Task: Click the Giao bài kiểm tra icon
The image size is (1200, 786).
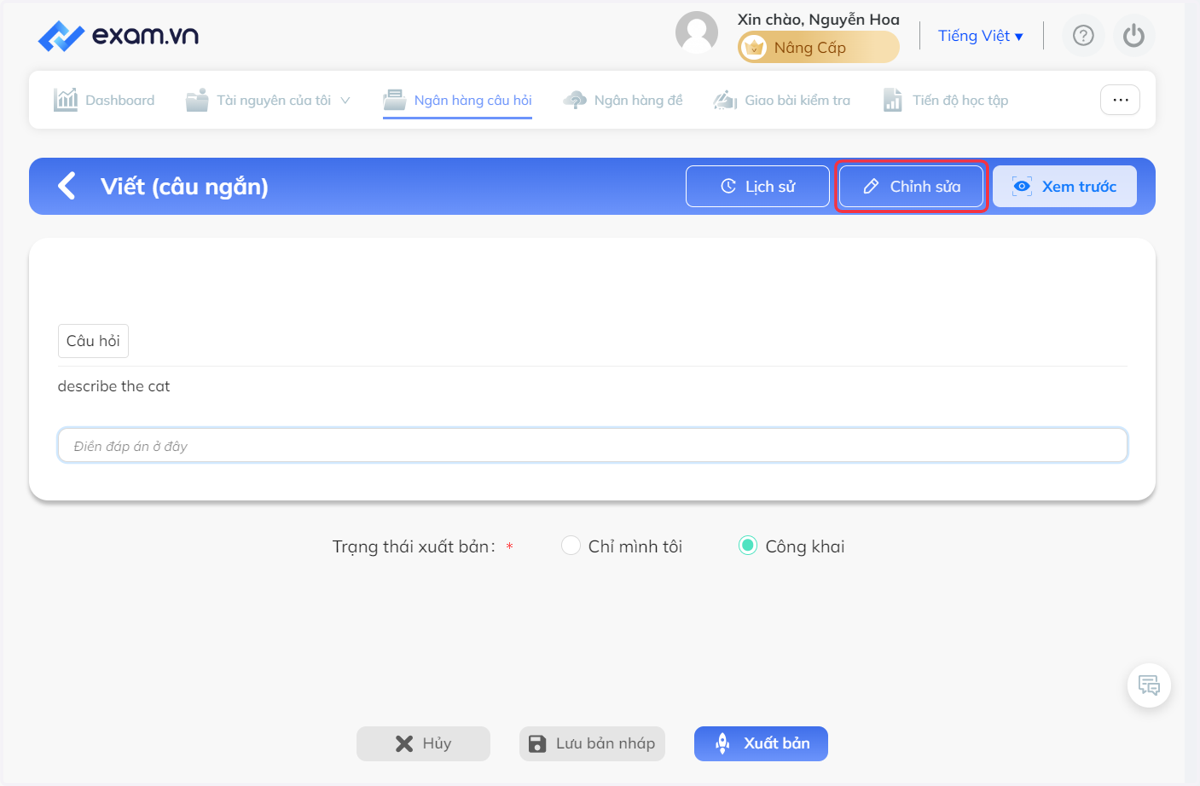Action: [x=725, y=100]
